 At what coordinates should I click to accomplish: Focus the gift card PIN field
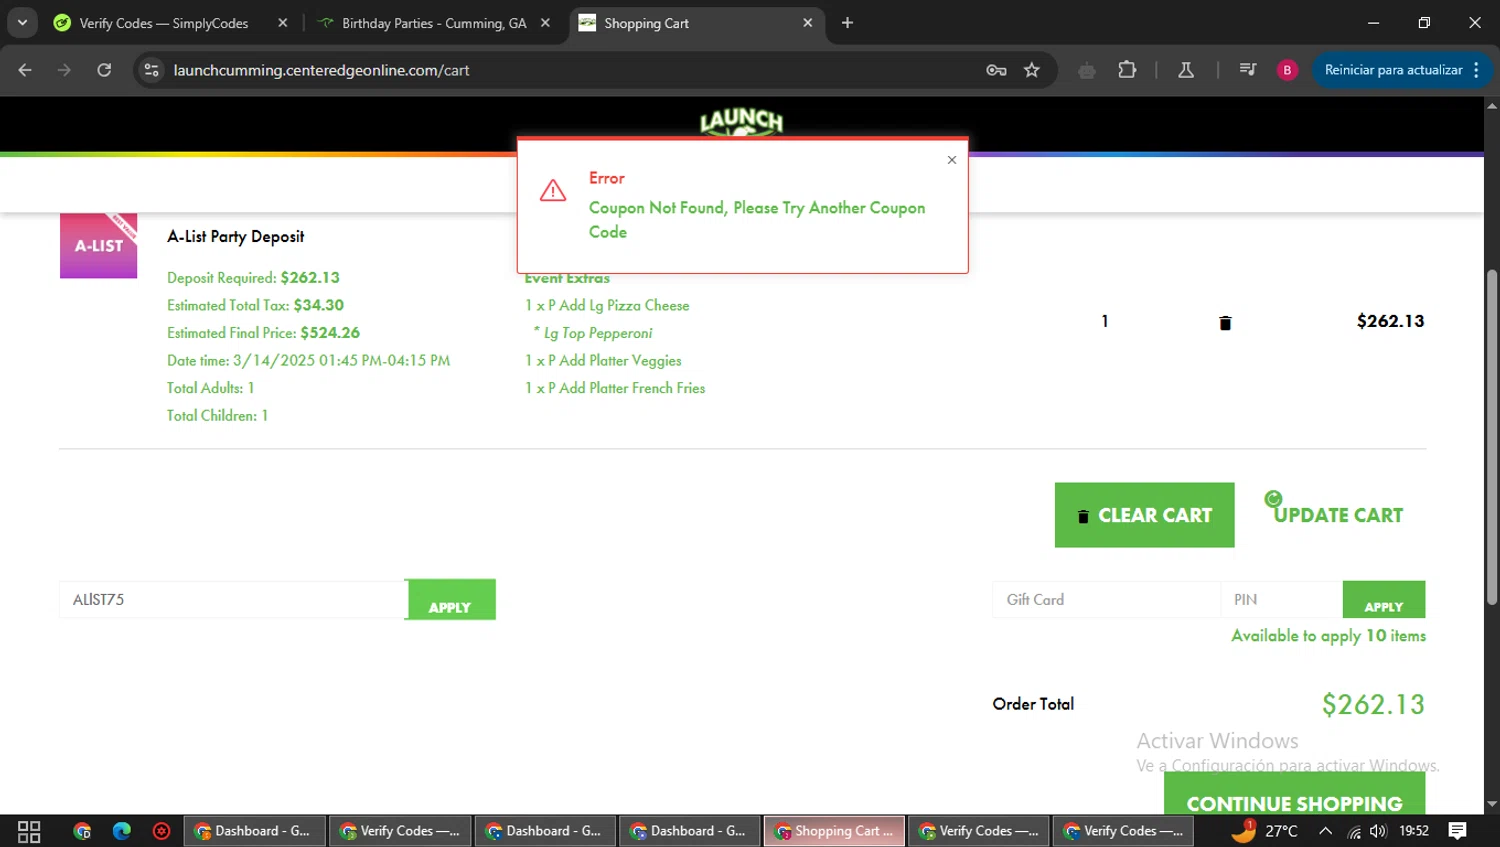coord(1281,600)
